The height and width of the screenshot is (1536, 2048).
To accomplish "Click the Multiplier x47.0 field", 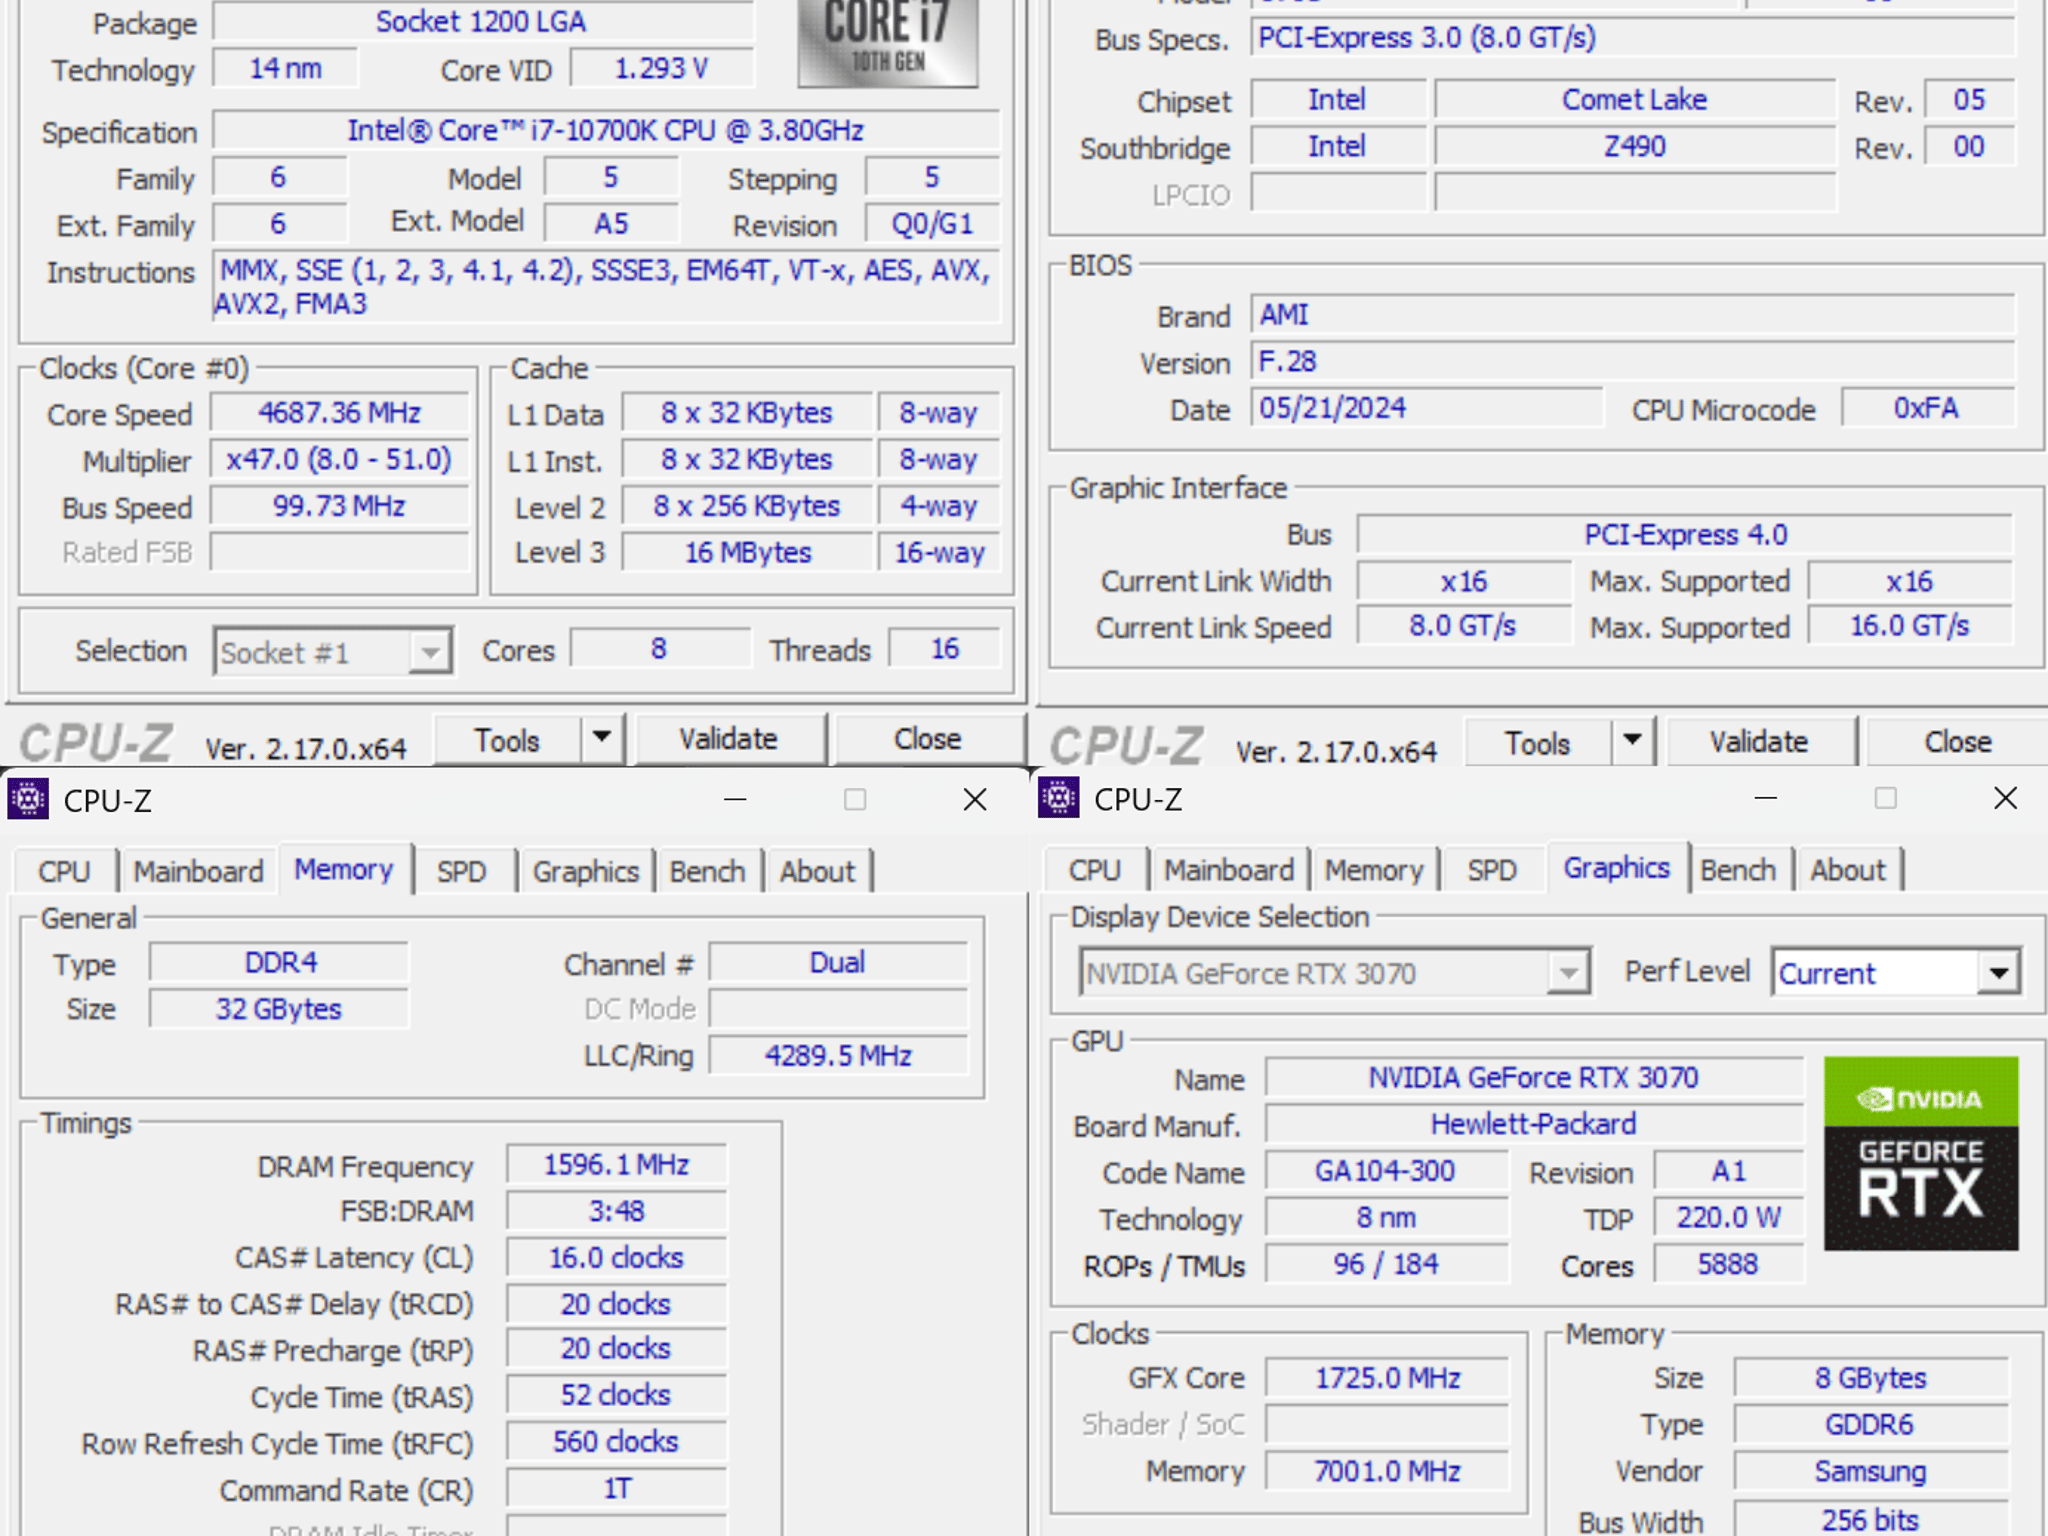I will (340, 460).
